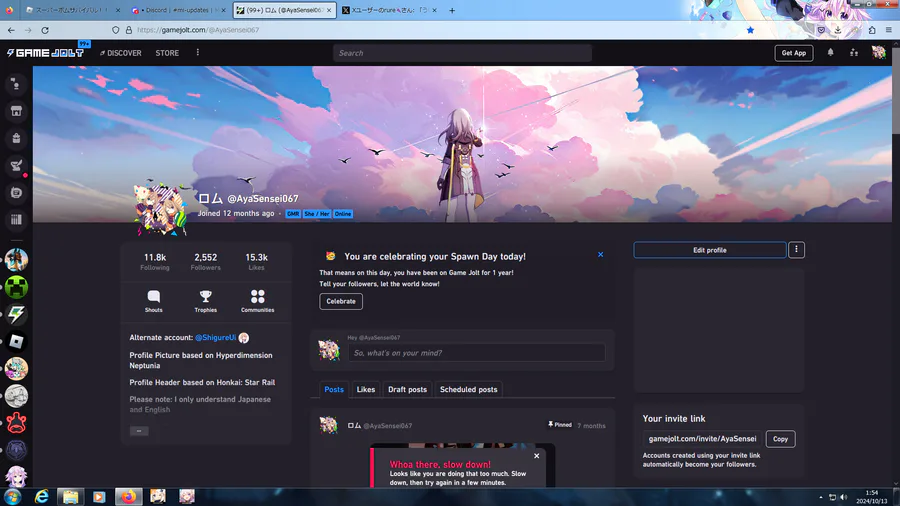Open the purple-haired anime community avatar
This screenshot has width=900, height=506.
(16, 476)
